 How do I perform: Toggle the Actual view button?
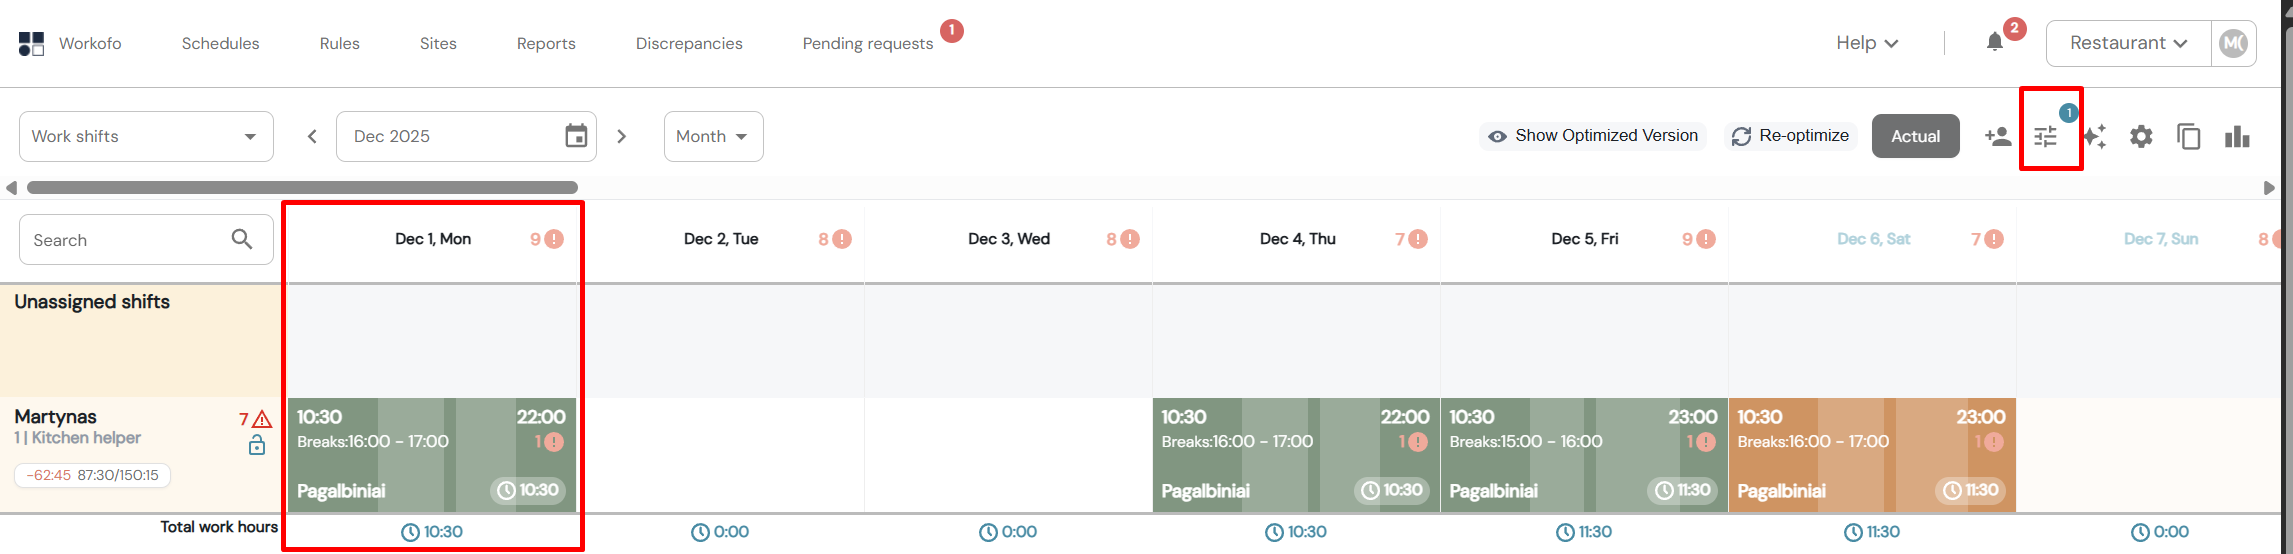1915,136
